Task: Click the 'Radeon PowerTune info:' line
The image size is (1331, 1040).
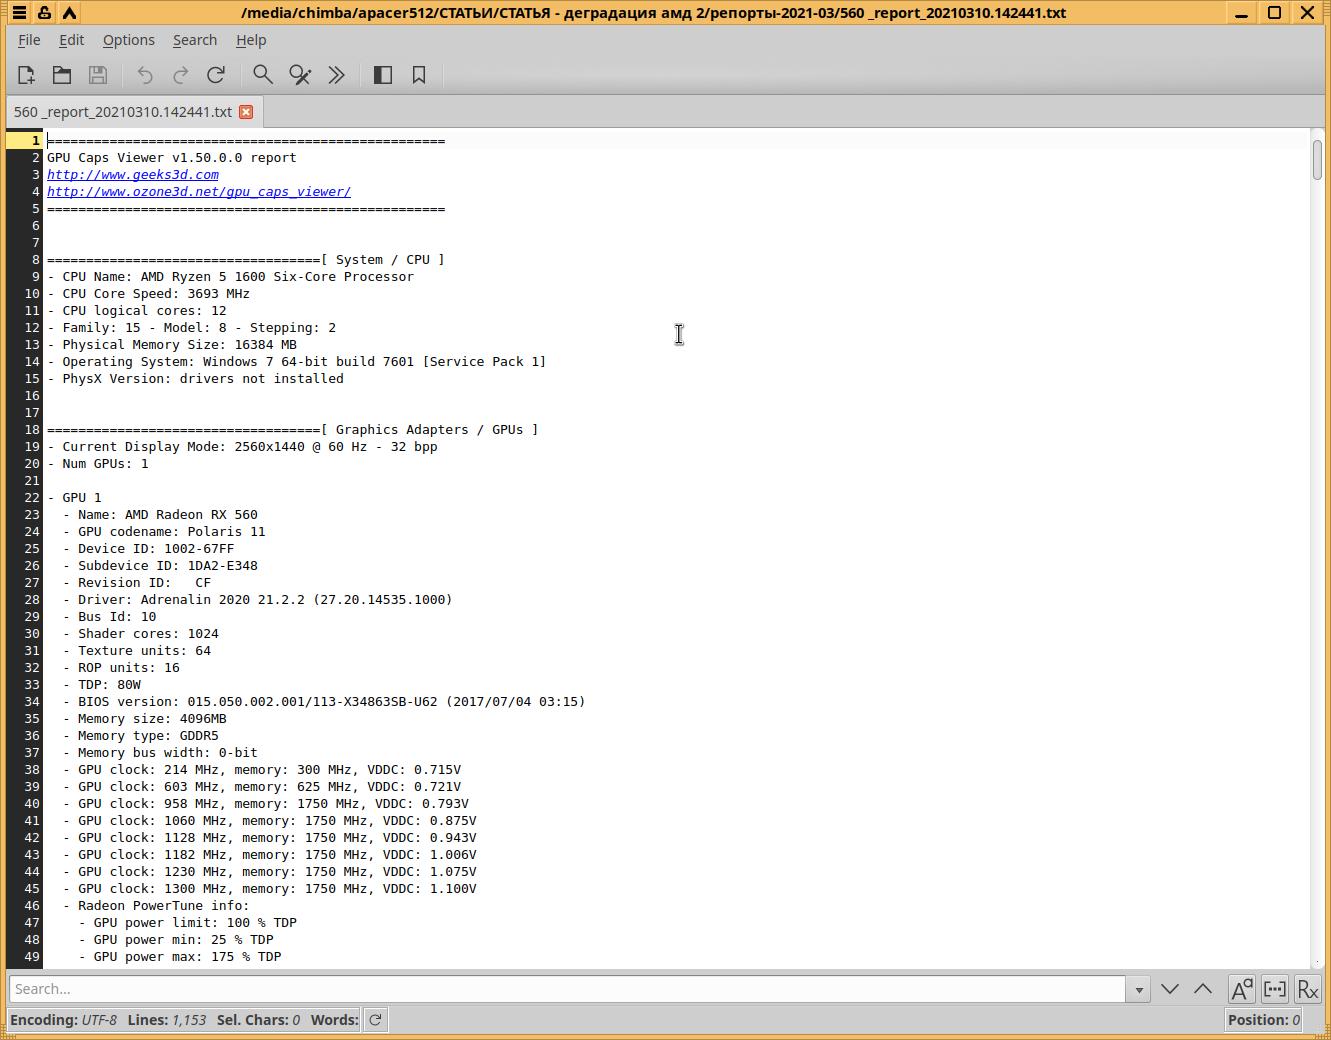Action: pyautogui.click(x=156, y=906)
